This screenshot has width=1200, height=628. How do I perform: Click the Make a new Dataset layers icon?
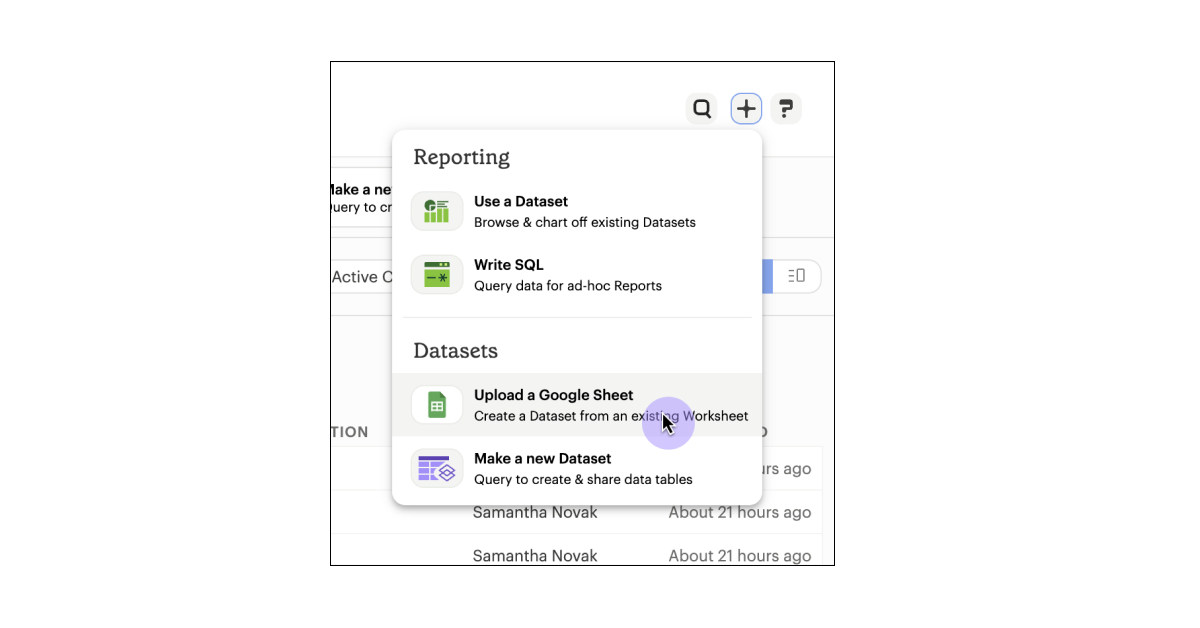click(x=437, y=468)
